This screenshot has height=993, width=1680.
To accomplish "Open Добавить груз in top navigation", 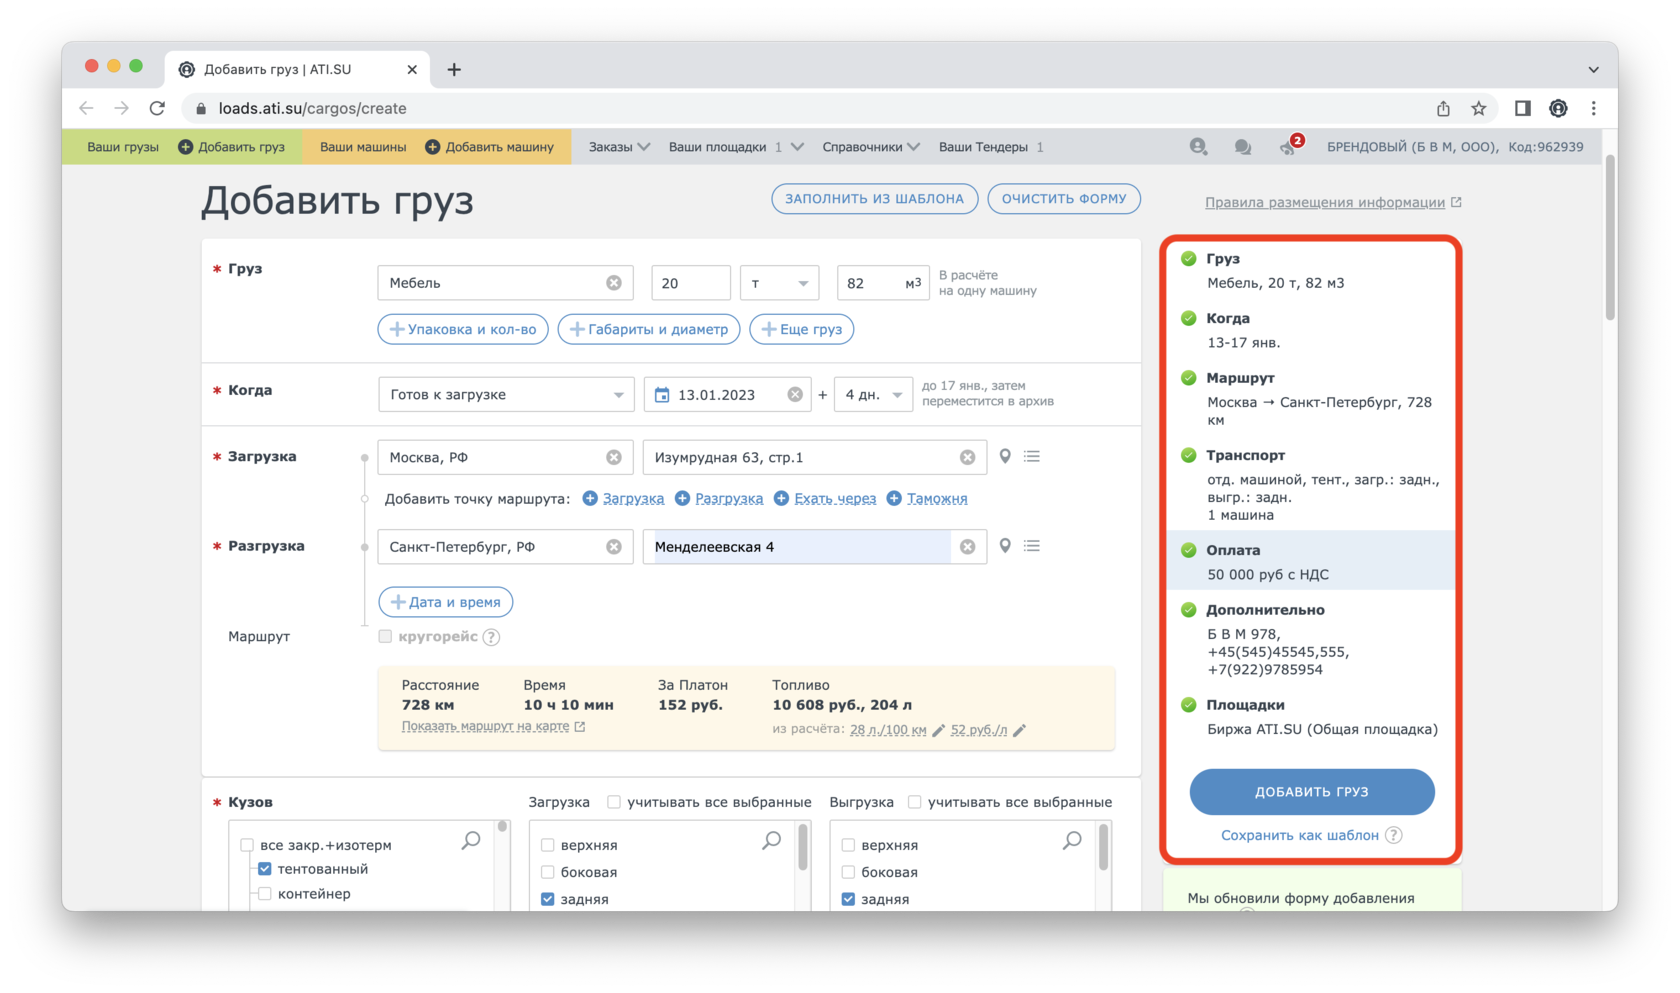I will pos(231,147).
